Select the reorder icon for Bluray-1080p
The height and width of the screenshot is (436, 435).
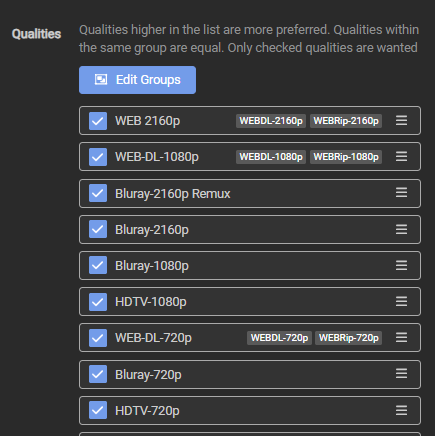[401, 265]
